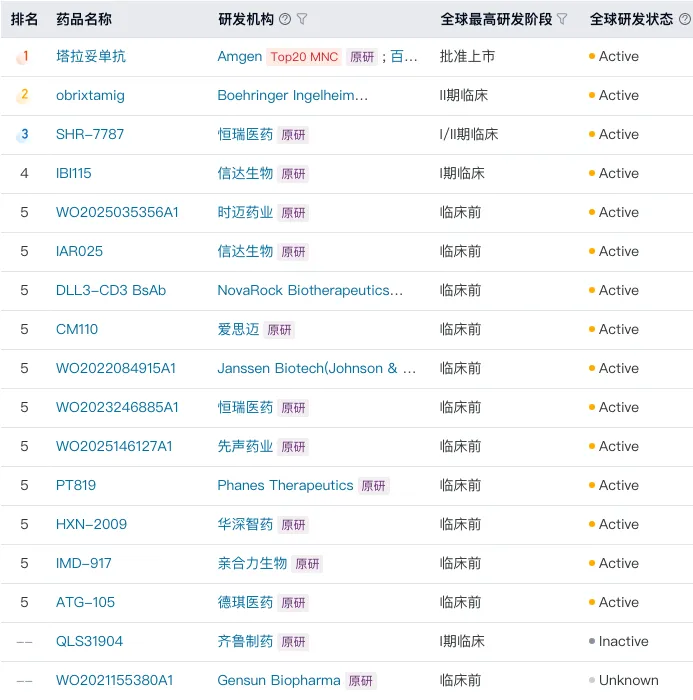The image size is (693, 700).
Task: Click the 药品名称 column header
Action: pos(84,19)
